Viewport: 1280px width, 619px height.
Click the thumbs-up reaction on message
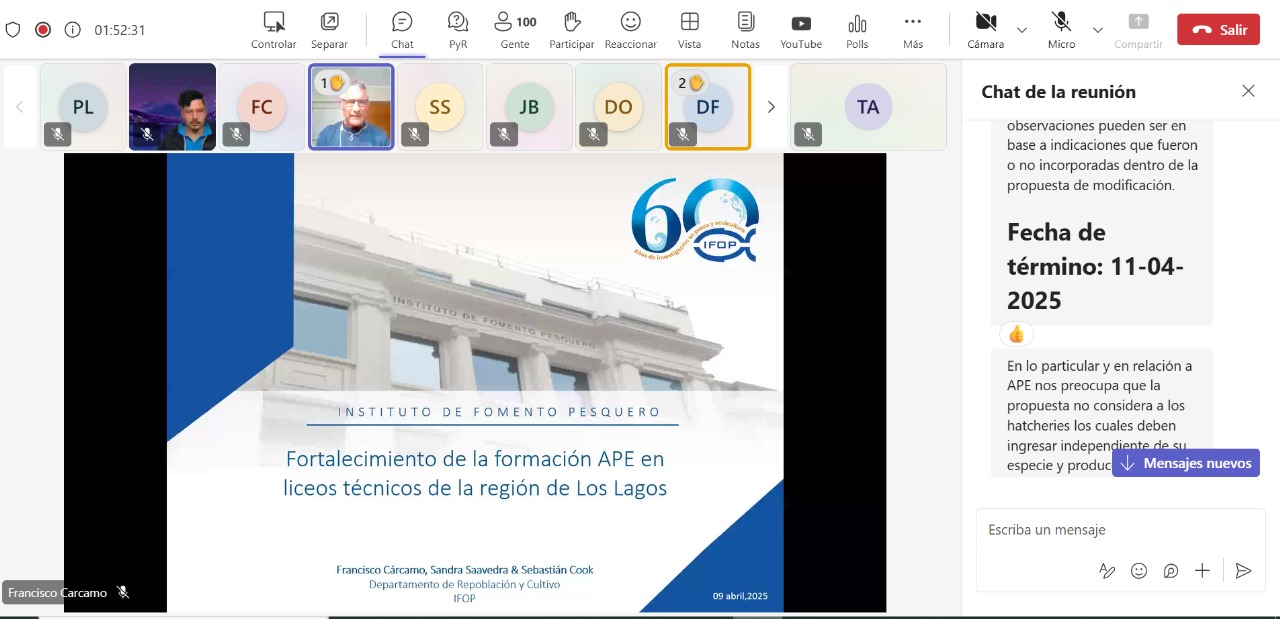(x=1017, y=334)
